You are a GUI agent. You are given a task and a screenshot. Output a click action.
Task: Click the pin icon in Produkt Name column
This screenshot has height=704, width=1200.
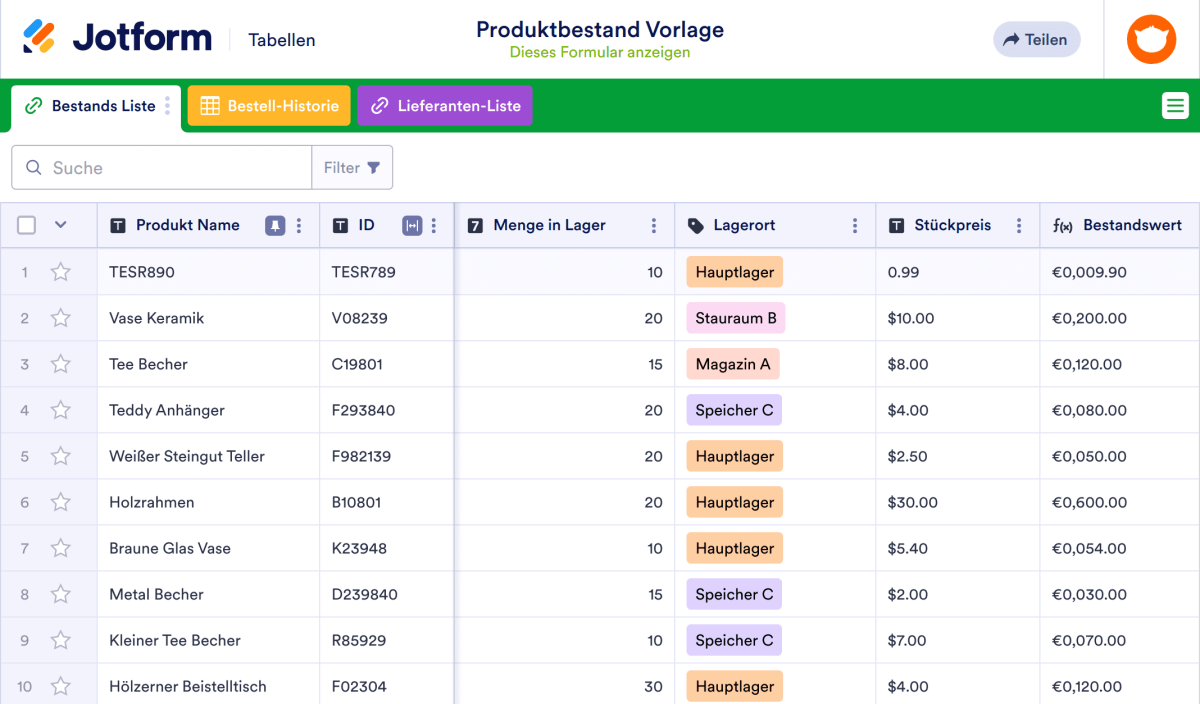275,226
